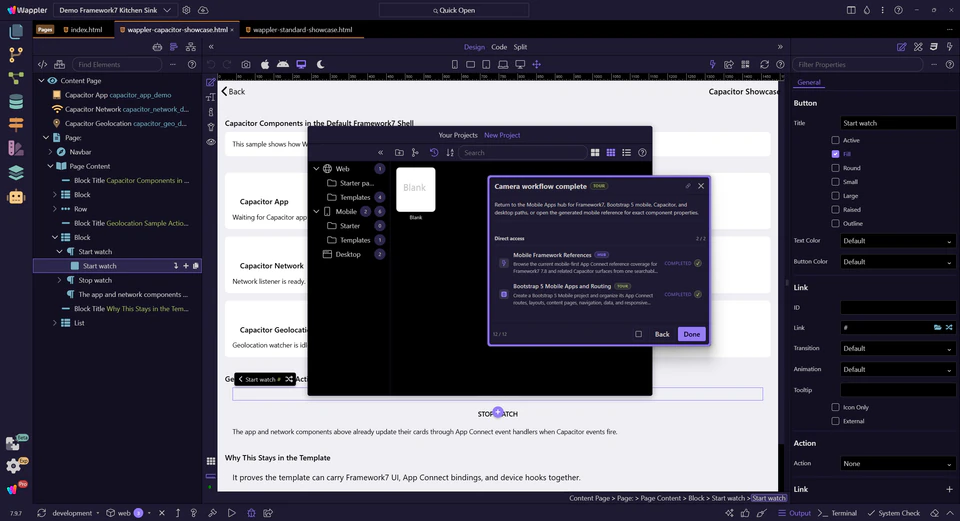Enable the Small checkbox
The height and width of the screenshot is (521, 960).
click(x=835, y=182)
